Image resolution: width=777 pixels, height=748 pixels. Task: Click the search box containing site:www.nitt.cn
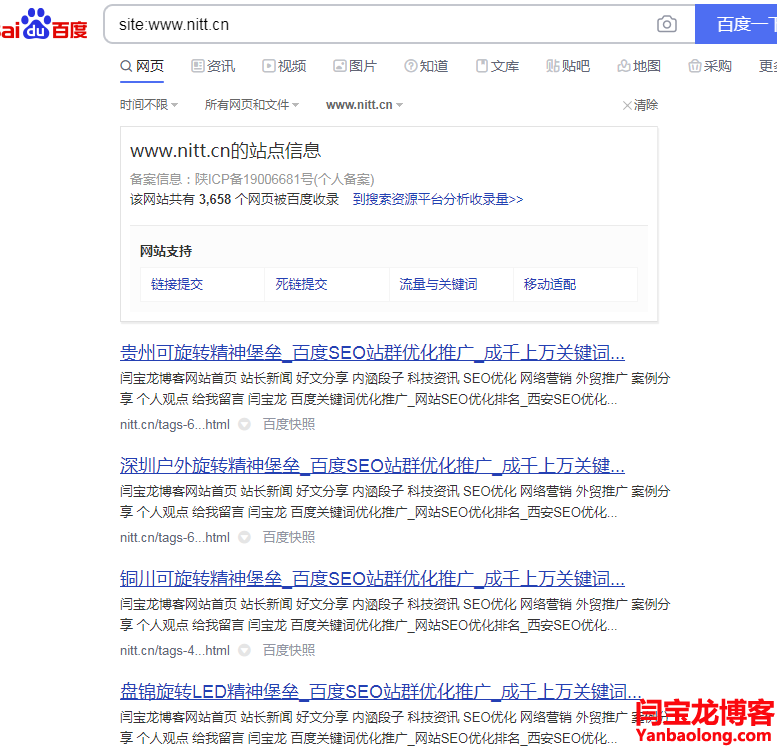click(380, 24)
